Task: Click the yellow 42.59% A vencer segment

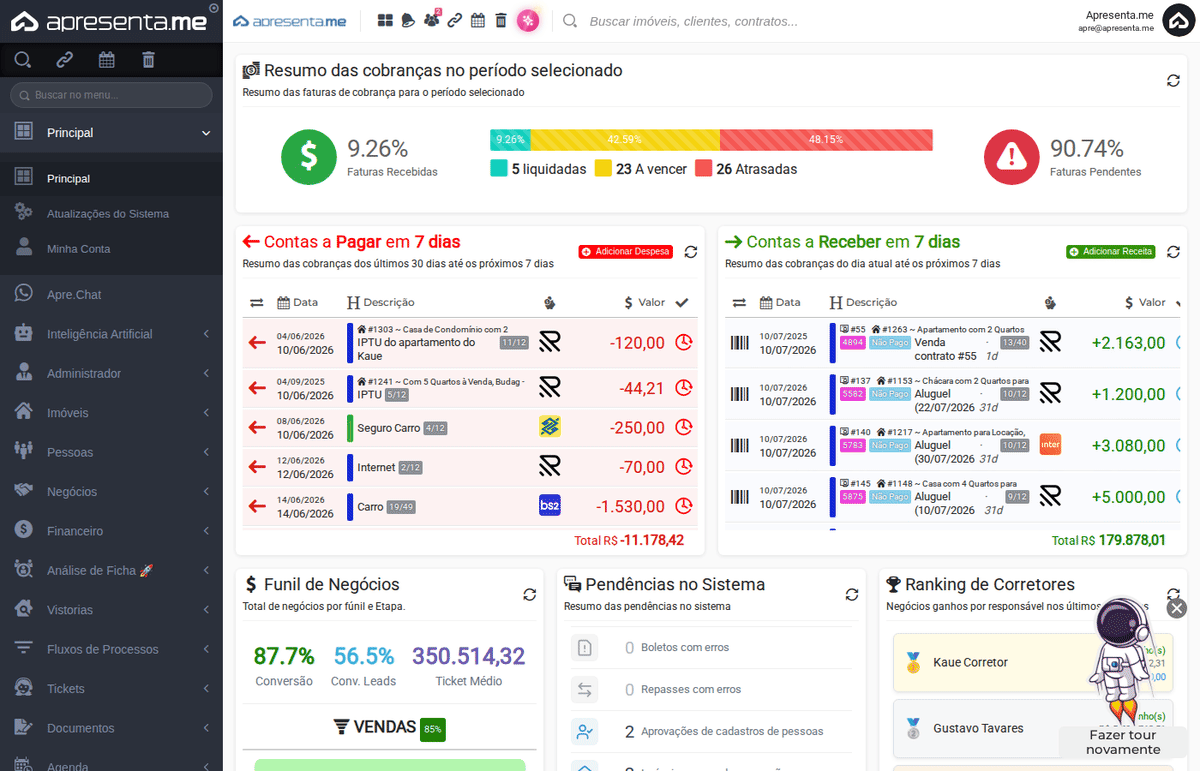Action: (x=625, y=140)
